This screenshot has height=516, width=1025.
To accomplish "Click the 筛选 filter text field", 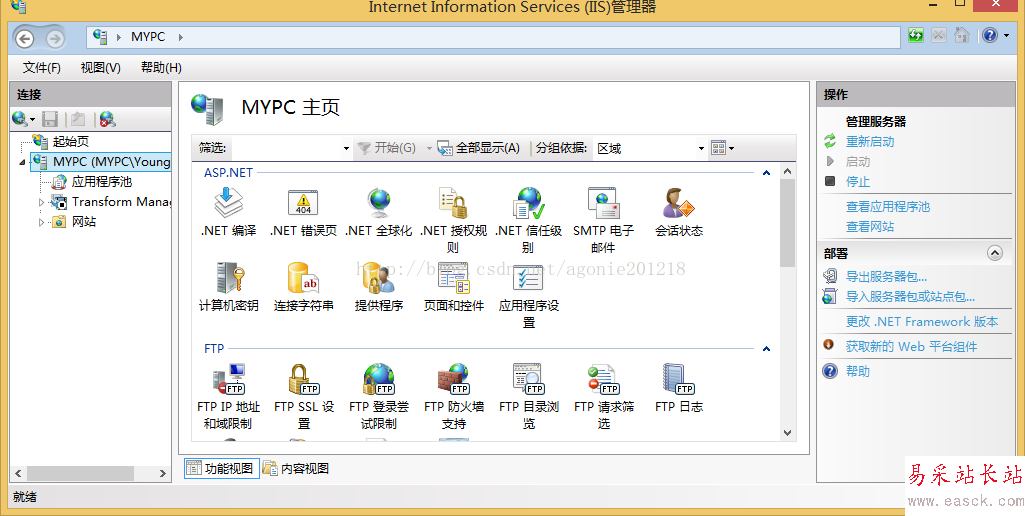I will click(x=285, y=148).
